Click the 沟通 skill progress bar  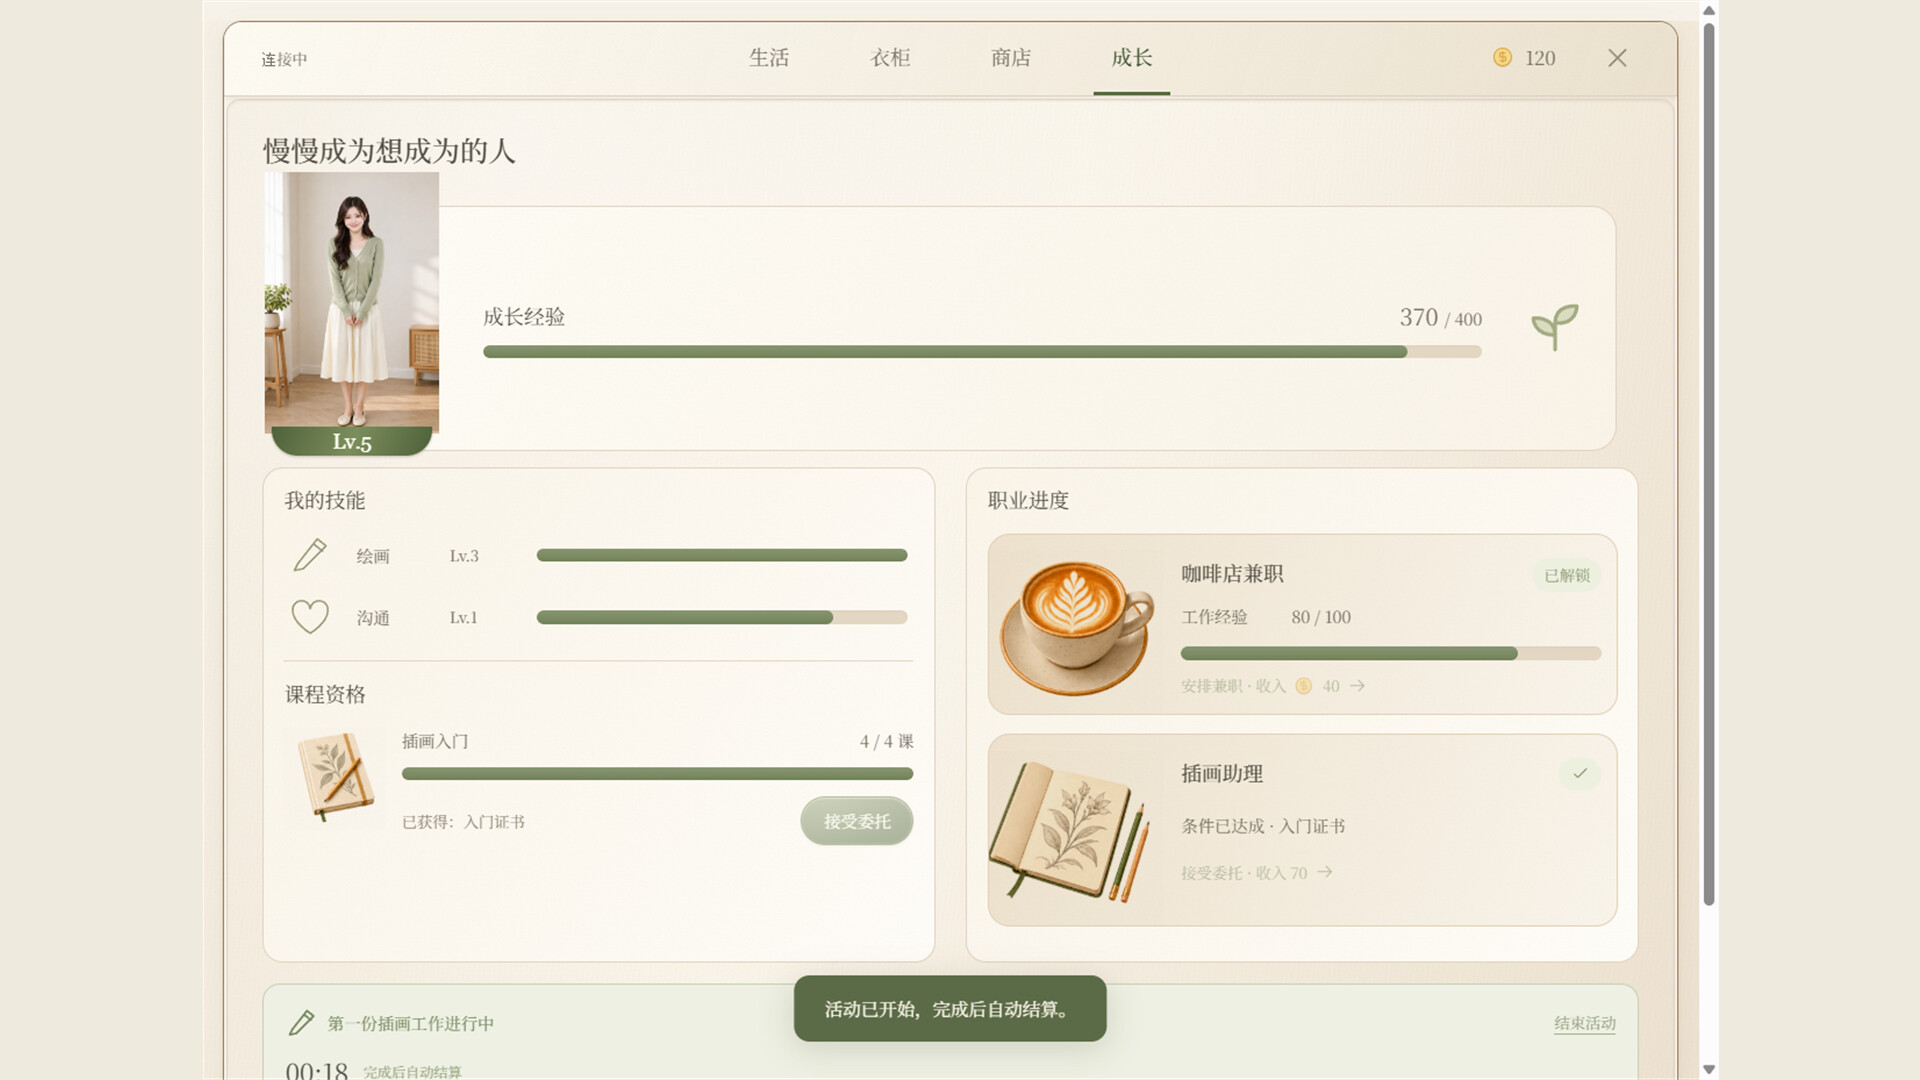click(722, 617)
